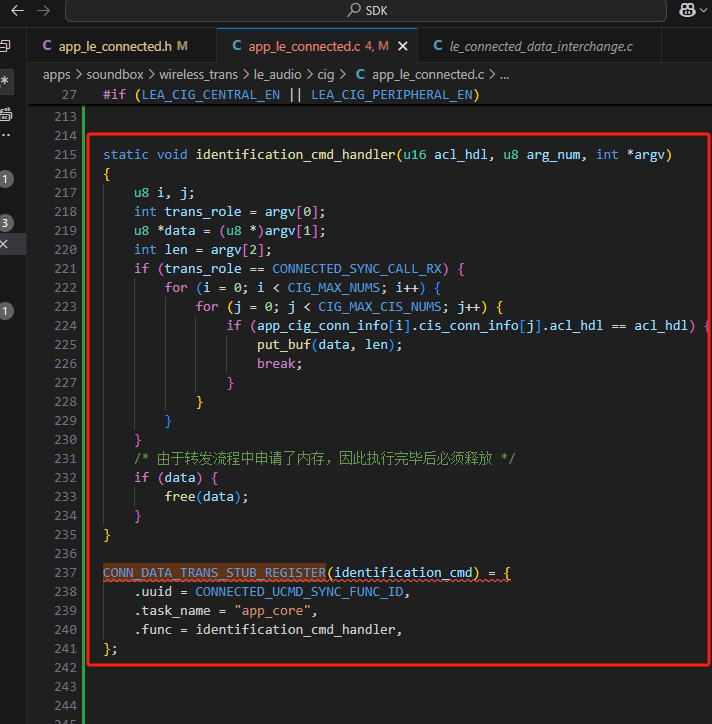Image resolution: width=712 pixels, height=724 pixels.
Task: Open the breadcrumb symbol ellipsis '...'
Action: click(505, 74)
